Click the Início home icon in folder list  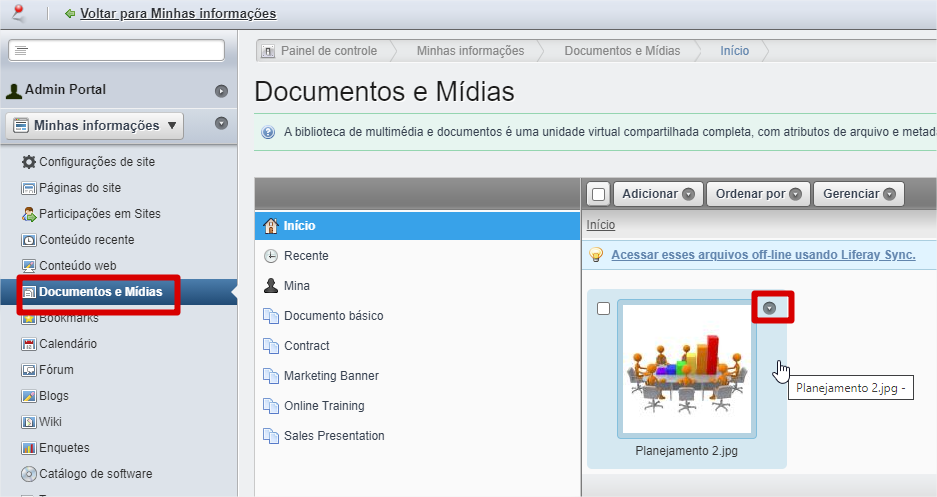tap(270, 226)
